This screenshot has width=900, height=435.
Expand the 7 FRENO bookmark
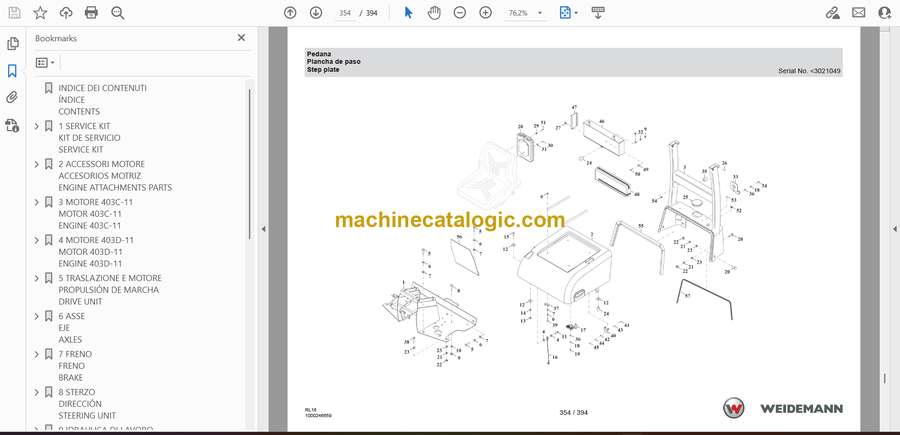point(37,354)
